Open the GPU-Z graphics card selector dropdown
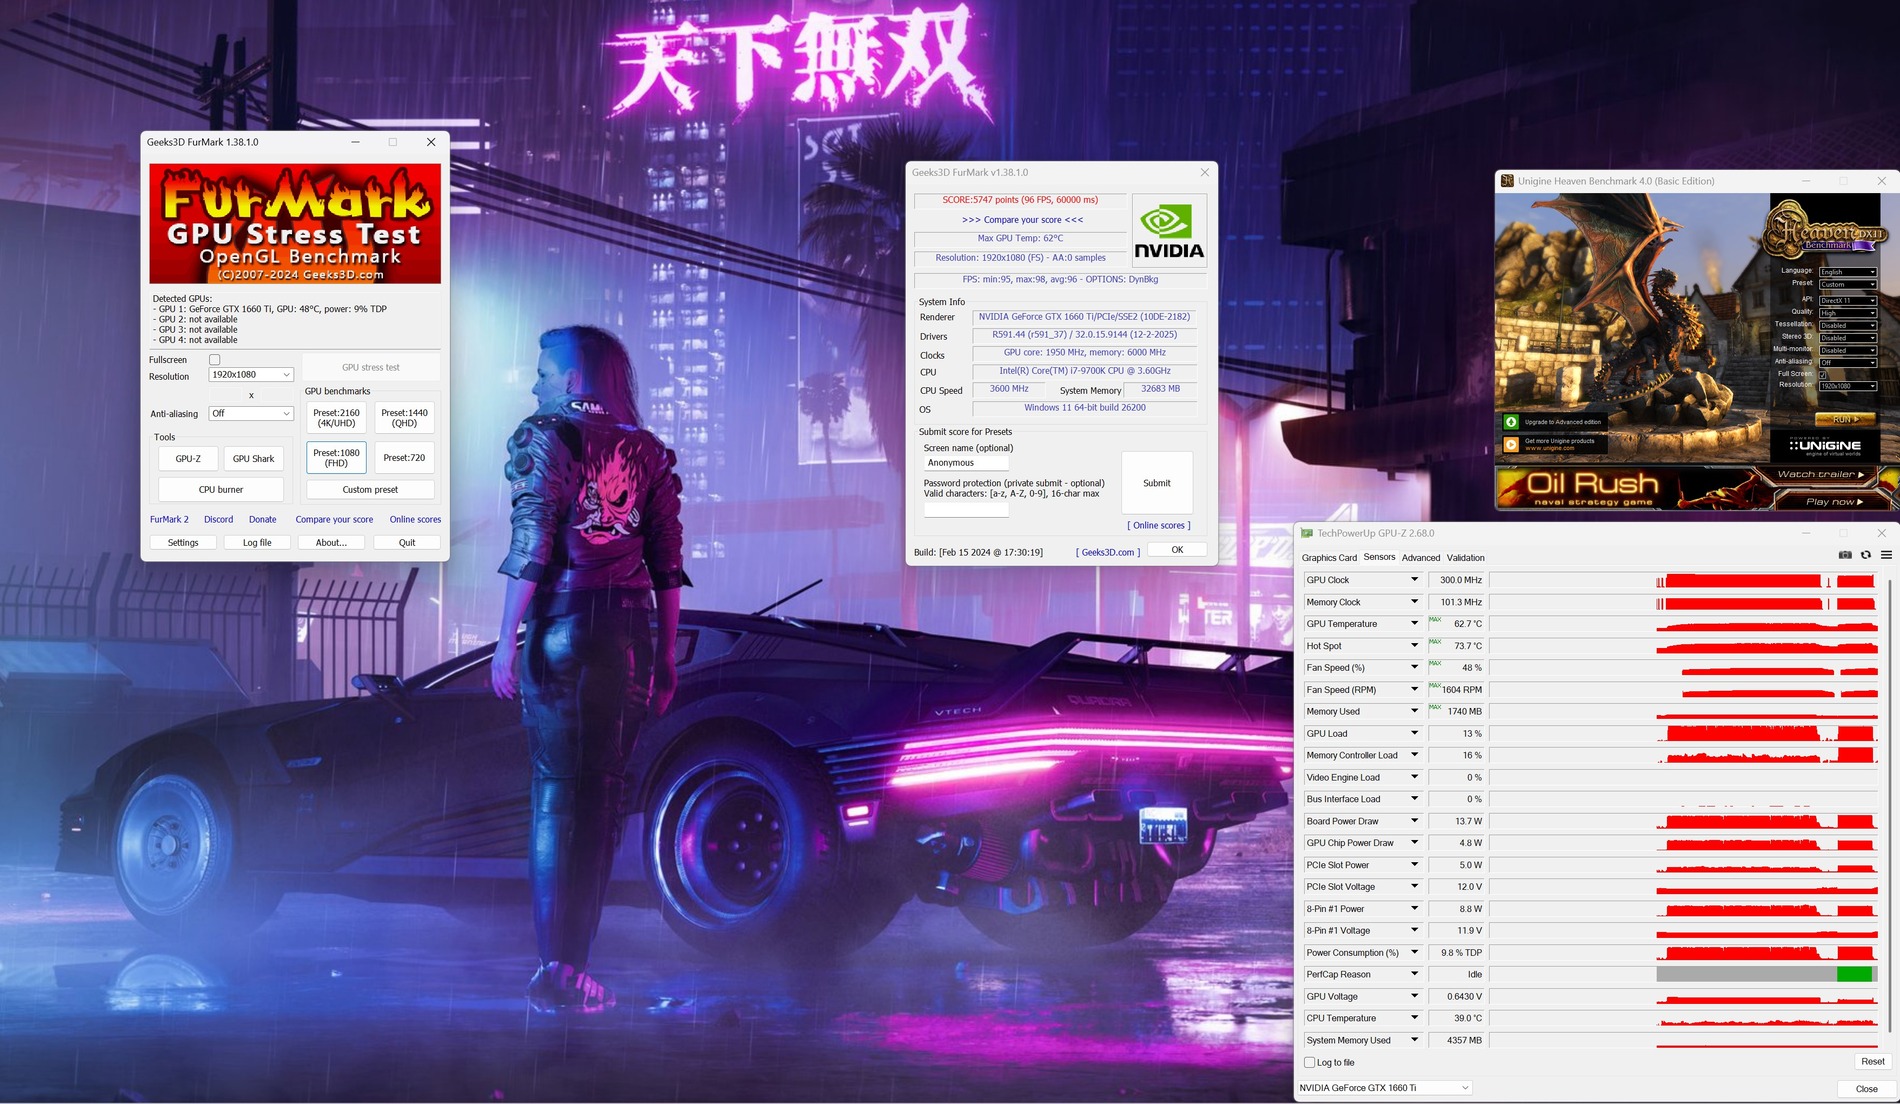1900x1104 pixels. [x=1385, y=1088]
